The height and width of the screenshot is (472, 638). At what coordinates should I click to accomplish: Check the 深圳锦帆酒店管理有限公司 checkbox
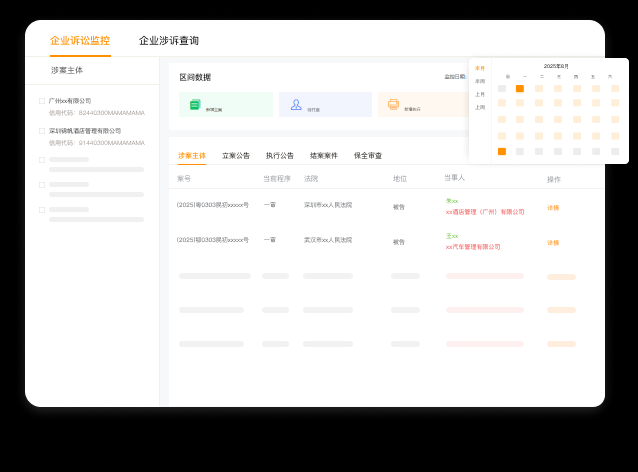pos(42,131)
